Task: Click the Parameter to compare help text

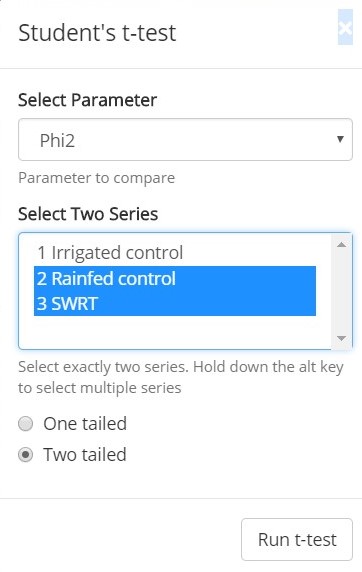Action: (96, 178)
